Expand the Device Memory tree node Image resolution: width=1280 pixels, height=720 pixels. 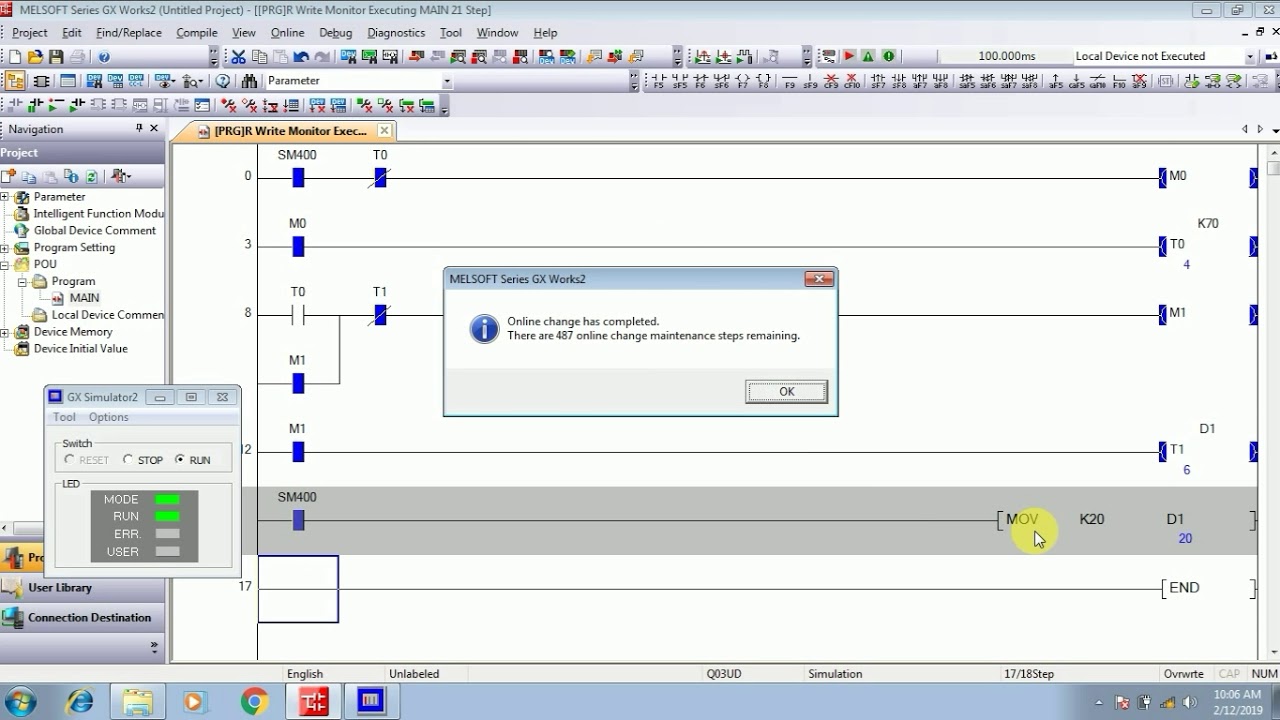(x=5, y=332)
